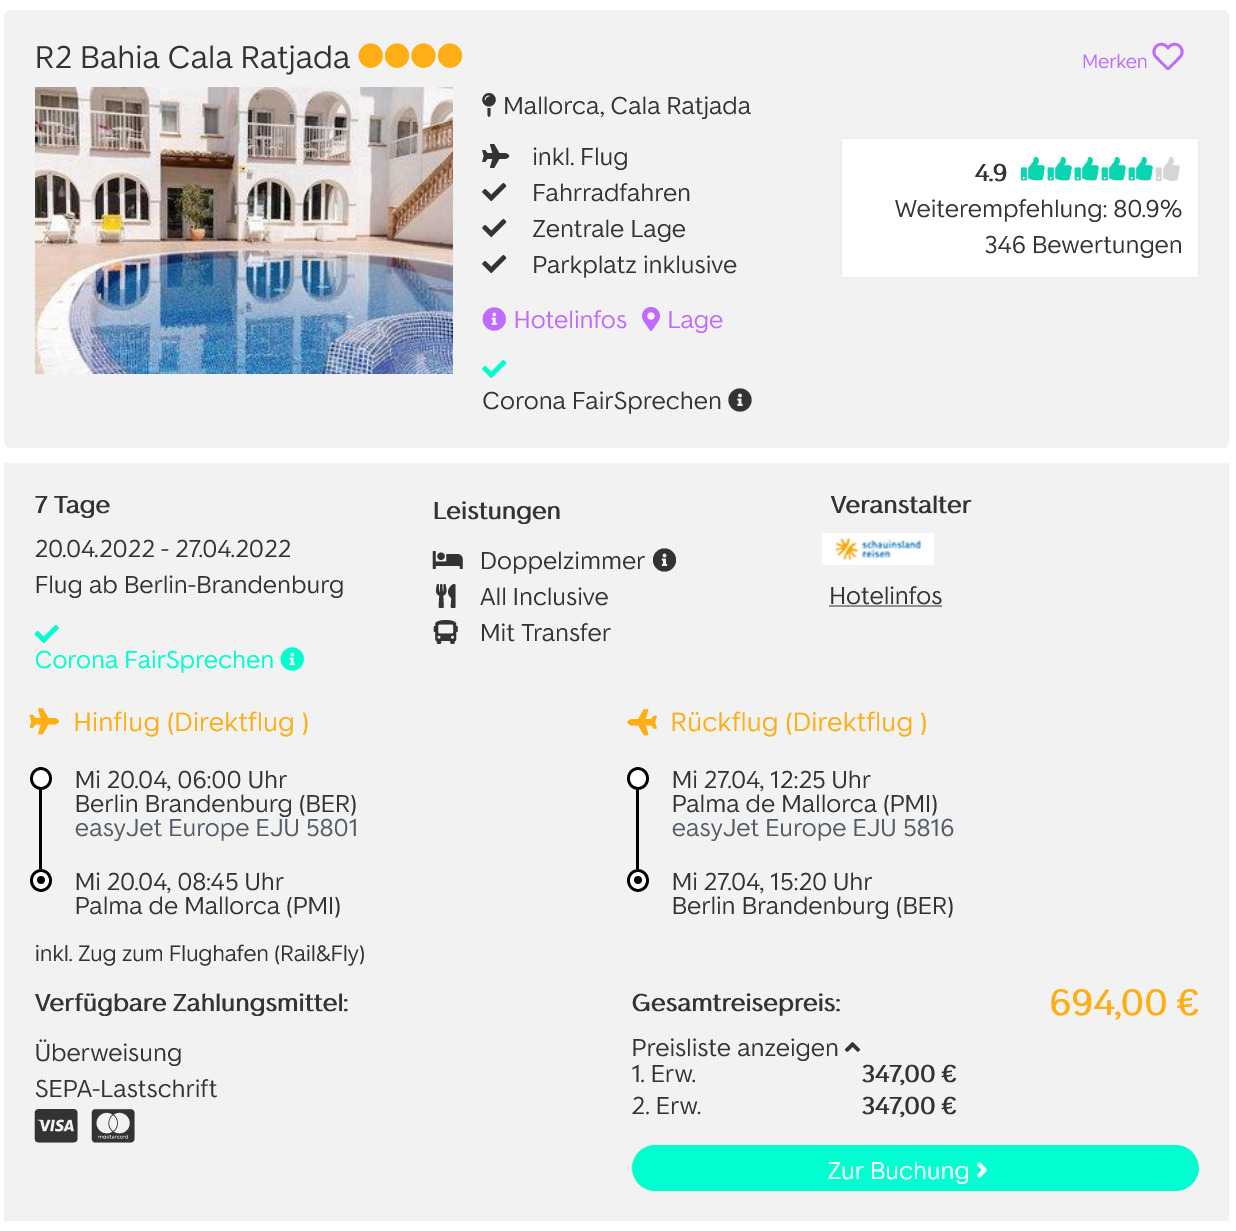
Task: Click the thumbs-up rating icons
Action: [1099, 170]
